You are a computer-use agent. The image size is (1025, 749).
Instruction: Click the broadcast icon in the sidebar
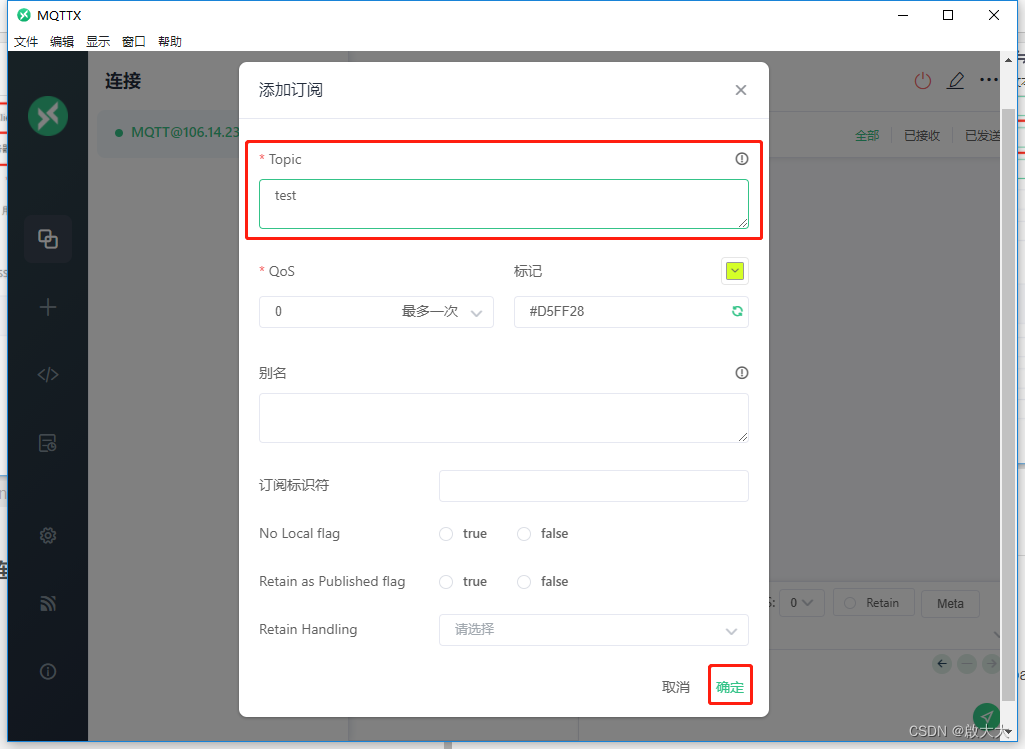coord(47,603)
